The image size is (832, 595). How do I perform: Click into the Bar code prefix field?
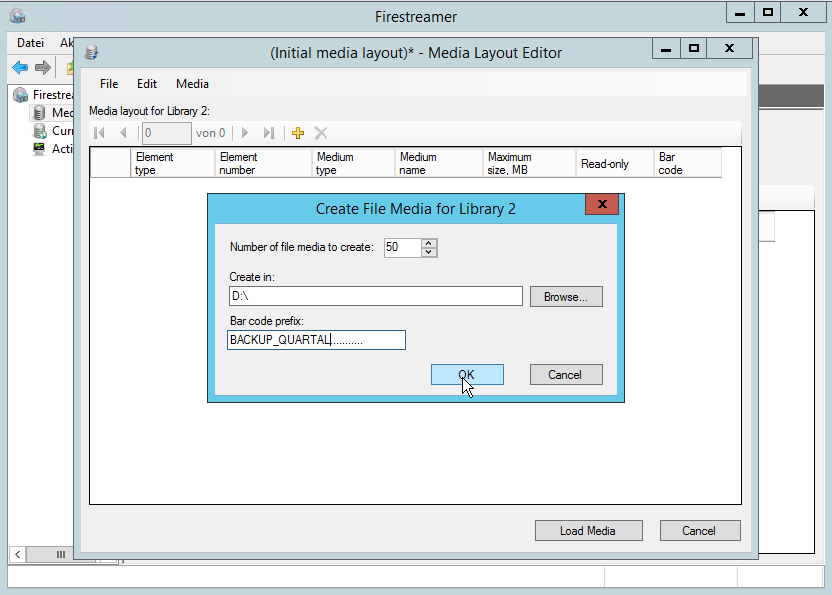coord(316,341)
